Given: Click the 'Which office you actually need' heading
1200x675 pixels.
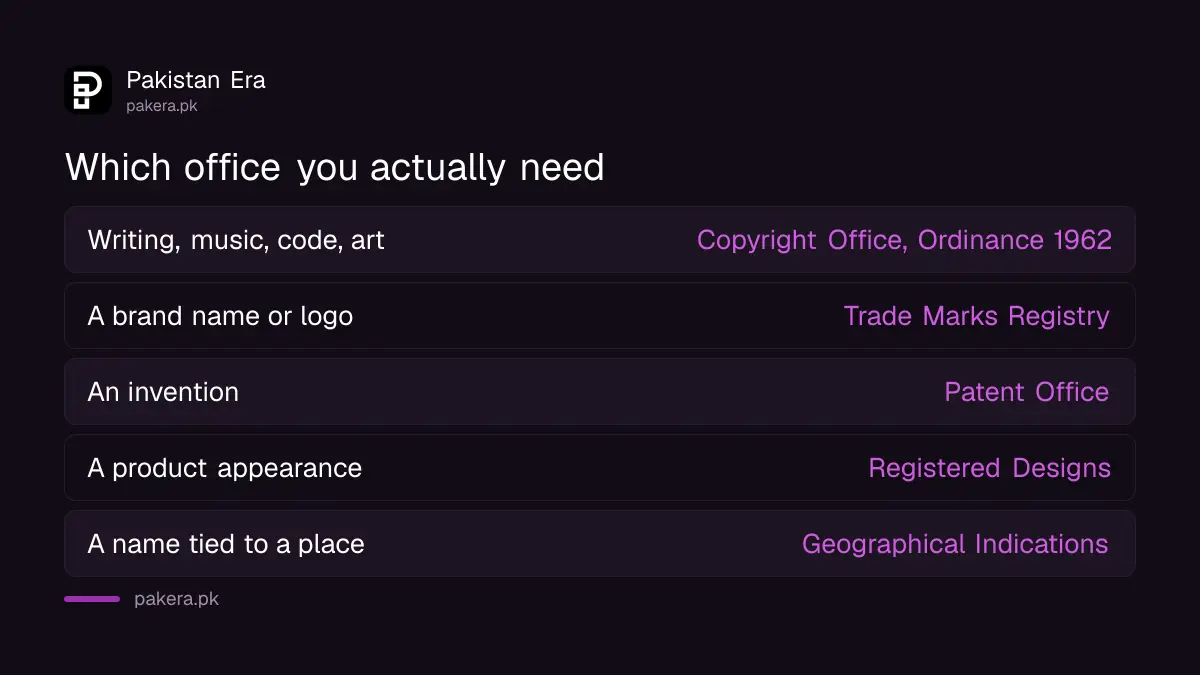Looking at the screenshot, I should point(335,167).
